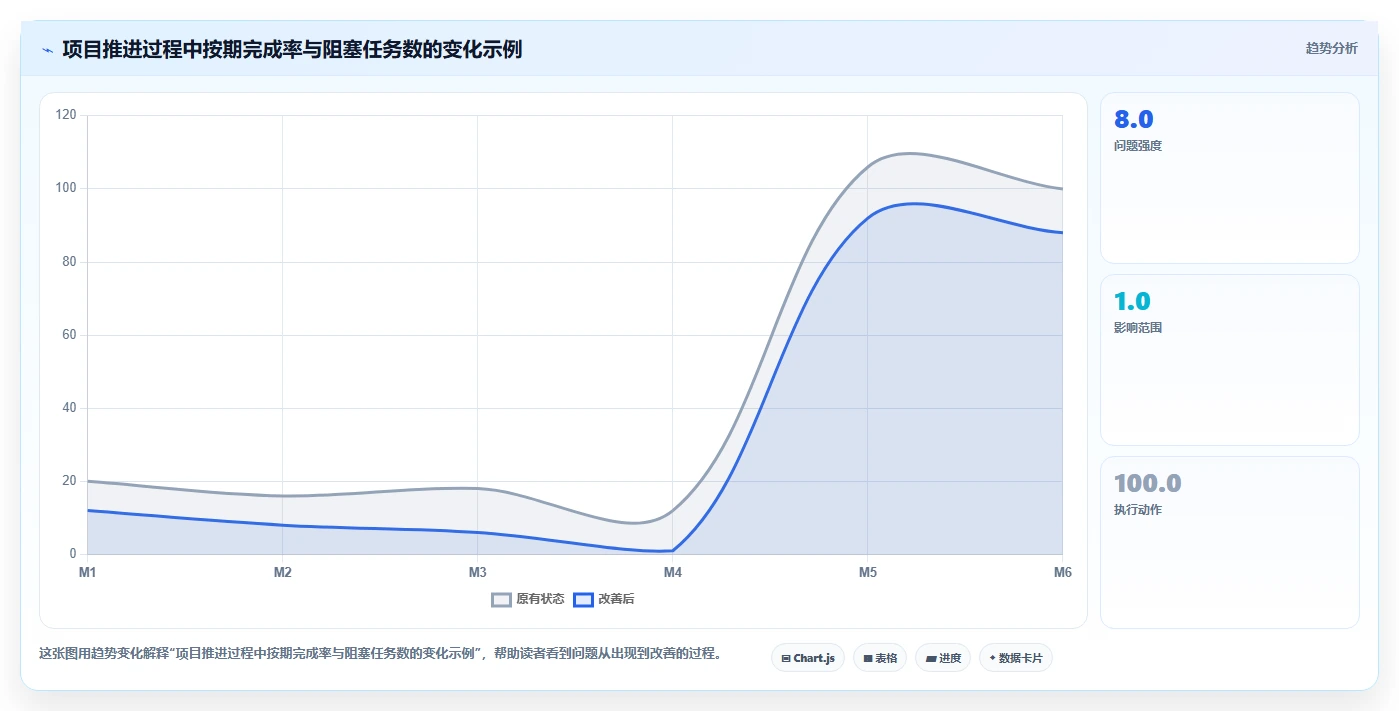Click the M5 axis label
Image resolution: width=1399 pixels, height=711 pixels.
868,573
